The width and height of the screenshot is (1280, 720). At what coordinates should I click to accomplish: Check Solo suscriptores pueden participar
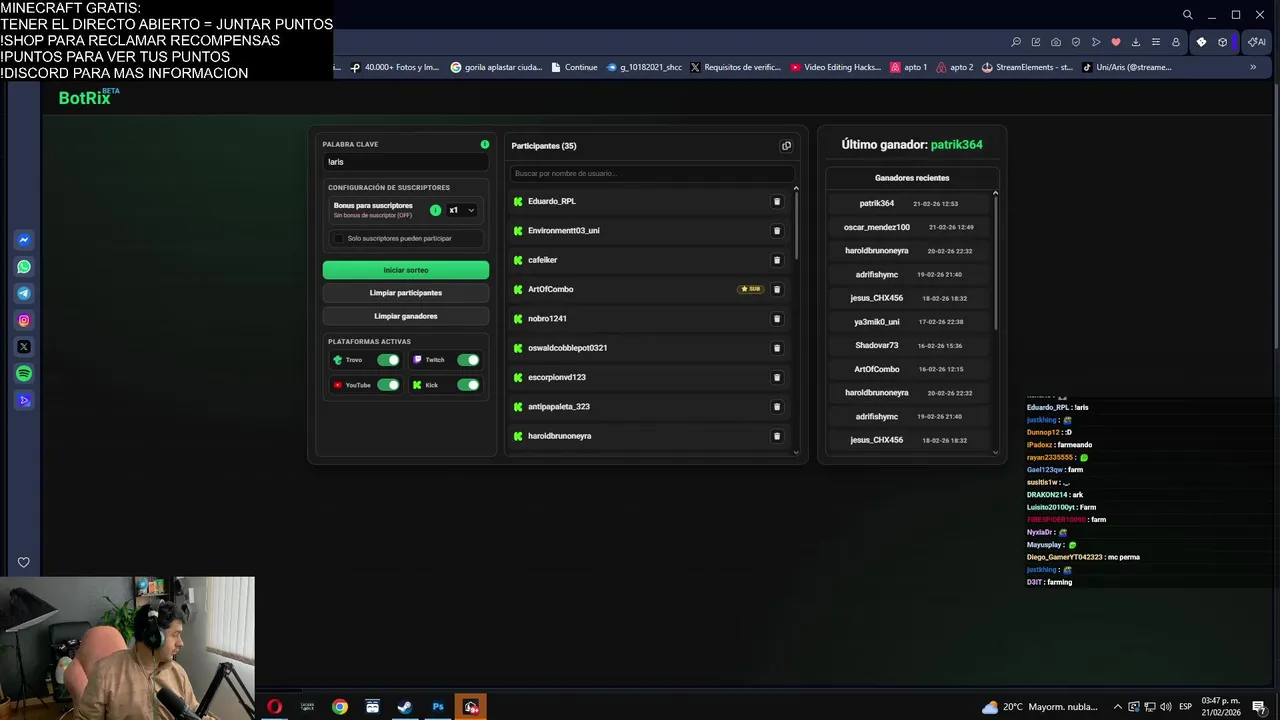pos(339,239)
